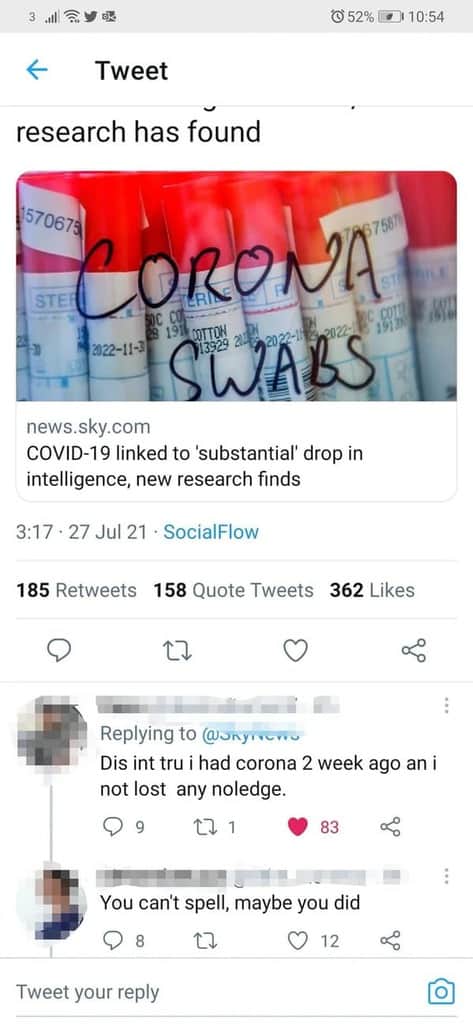The image size is (473, 1024).
Task: Open the camera icon in reply bar
Action: [440, 991]
